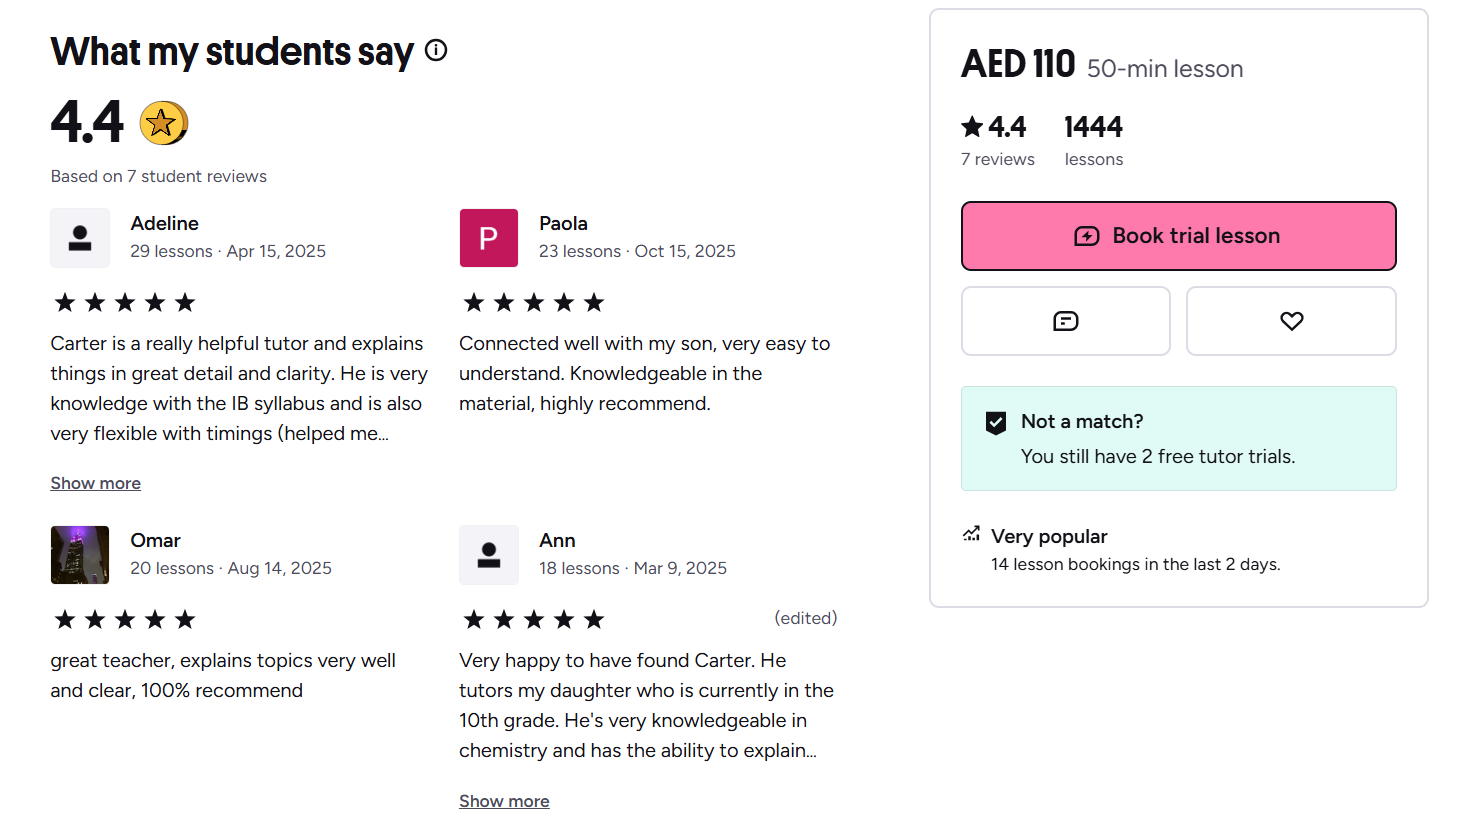Click the "(edited)" label on Ann's review
This screenshot has width=1478, height=835.
805,618
